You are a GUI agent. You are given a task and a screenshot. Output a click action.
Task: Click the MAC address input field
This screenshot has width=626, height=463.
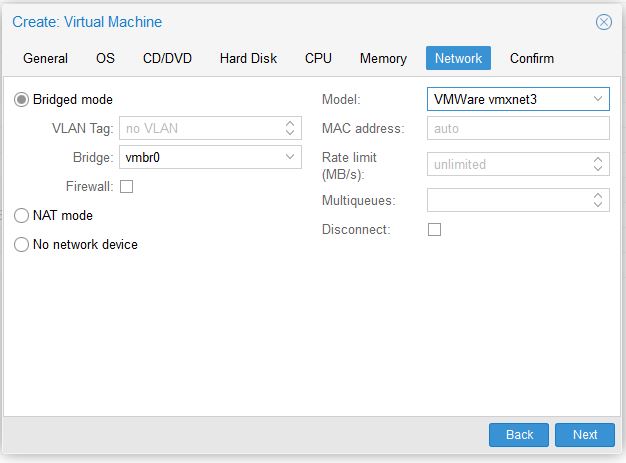pyautogui.click(x=517, y=128)
